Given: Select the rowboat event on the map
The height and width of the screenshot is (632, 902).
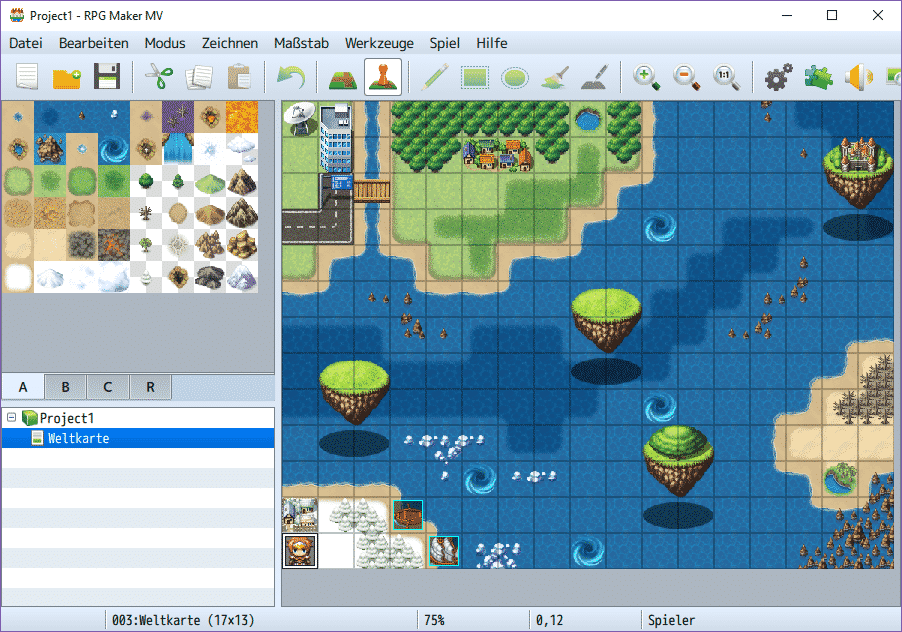Looking at the screenshot, I should click(408, 515).
